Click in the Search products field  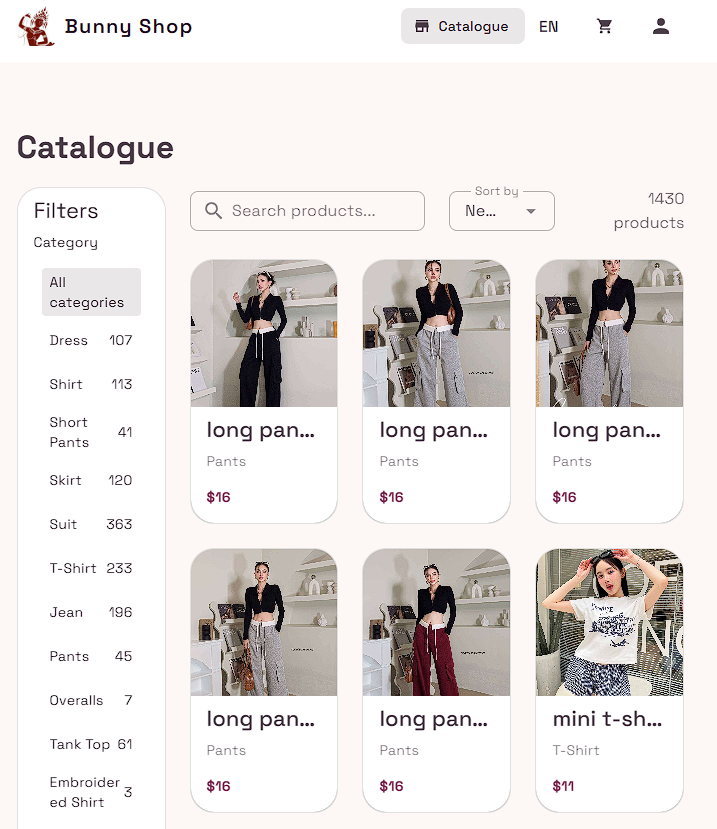(x=320, y=211)
